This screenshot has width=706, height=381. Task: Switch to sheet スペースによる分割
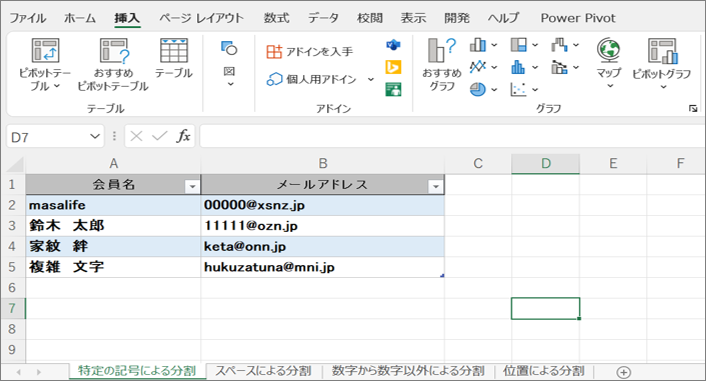263,371
